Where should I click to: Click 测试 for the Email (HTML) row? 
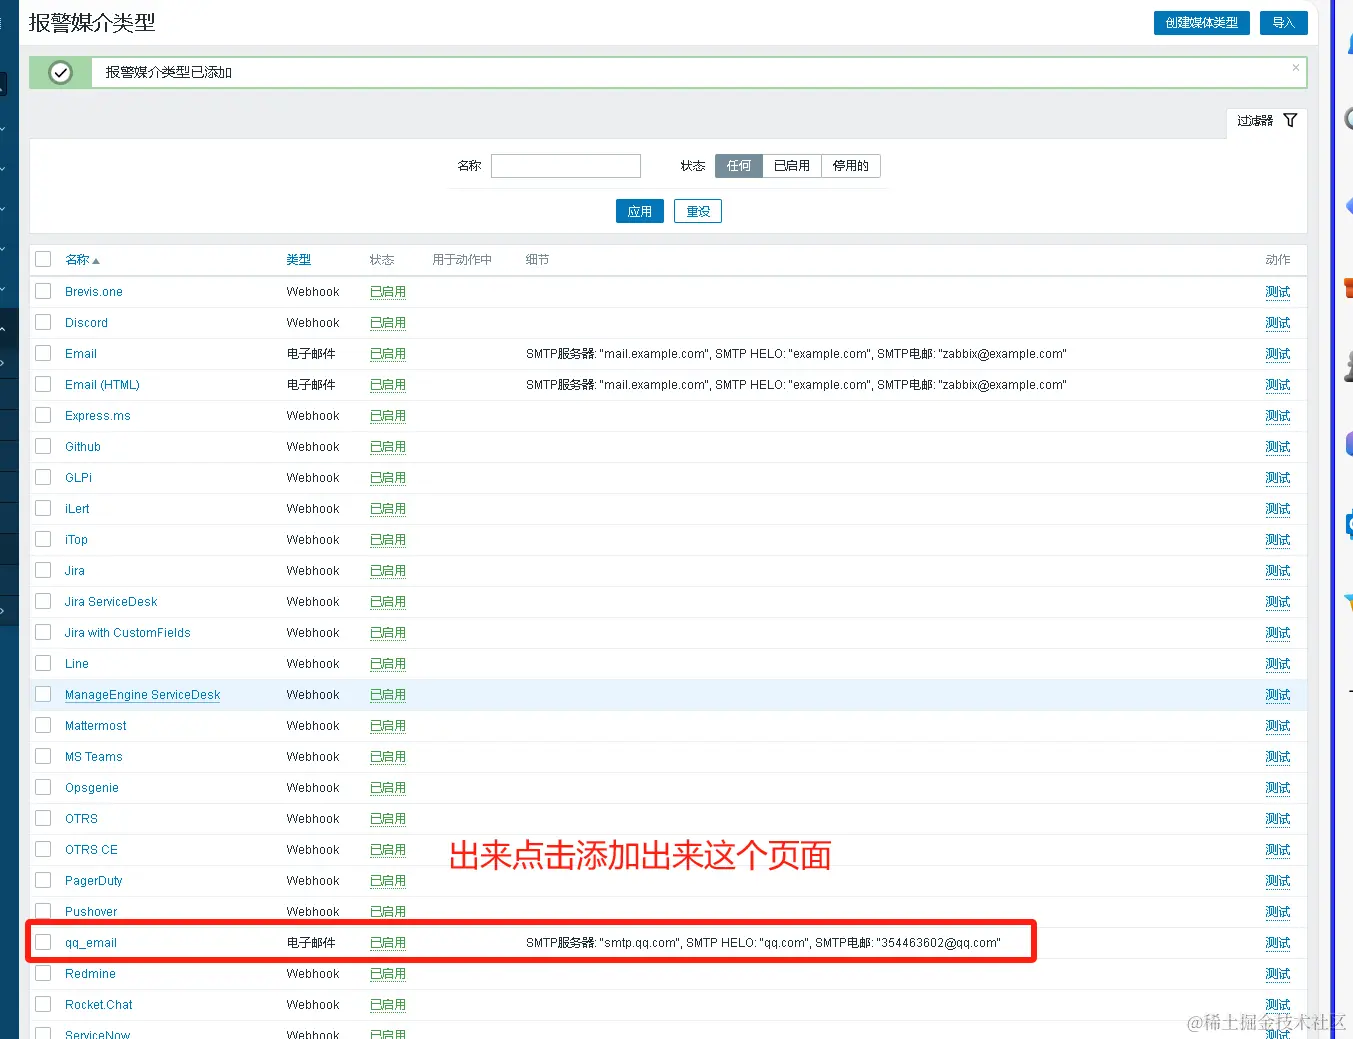click(1278, 385)
